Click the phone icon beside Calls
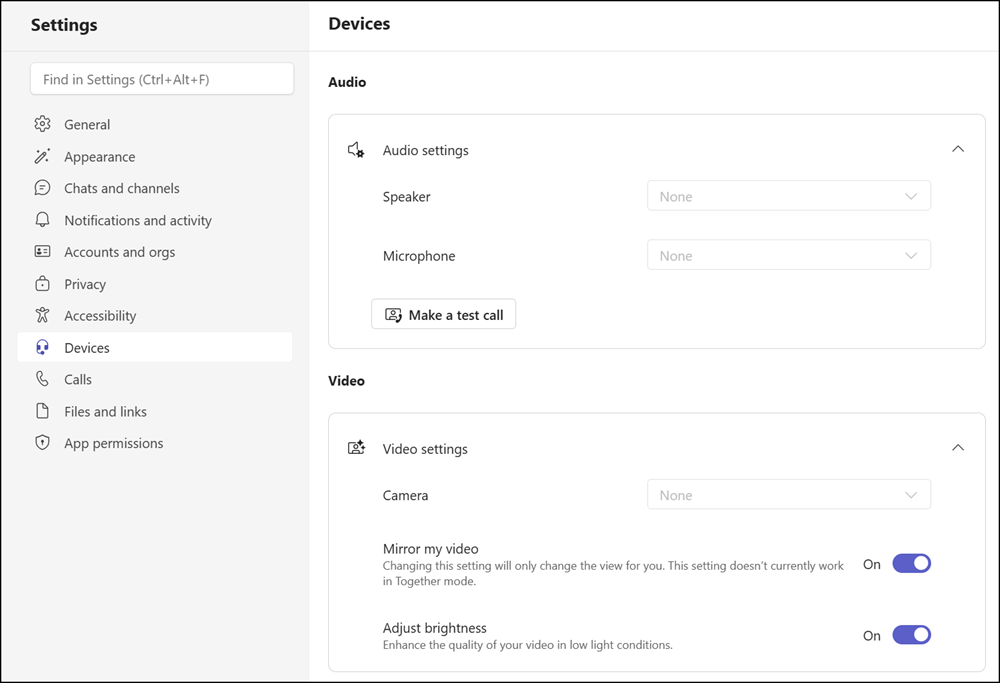This screenshot has width=1000, height=683. (x=42, y=379)
